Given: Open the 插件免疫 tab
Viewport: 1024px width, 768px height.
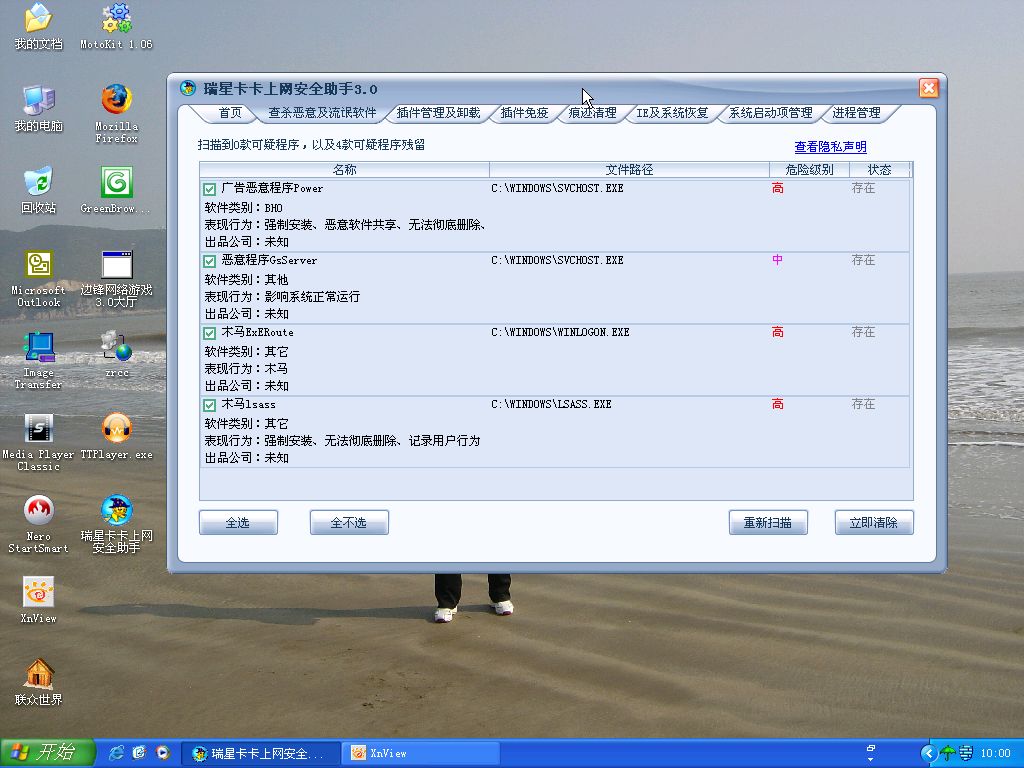Looking at the screenshot, I should 524,113.
